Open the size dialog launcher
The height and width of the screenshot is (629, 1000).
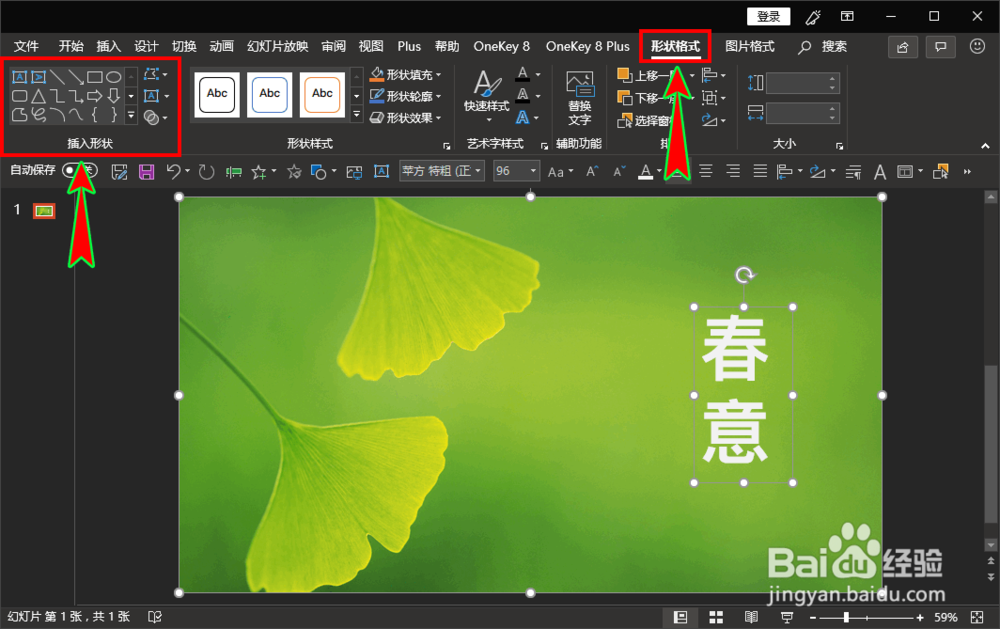(x=839, y=146)
